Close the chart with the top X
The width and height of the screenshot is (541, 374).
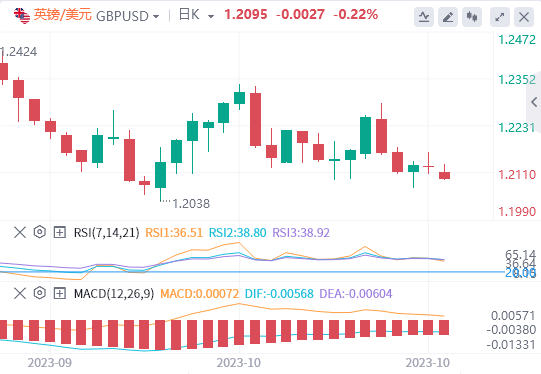point(524,17)
